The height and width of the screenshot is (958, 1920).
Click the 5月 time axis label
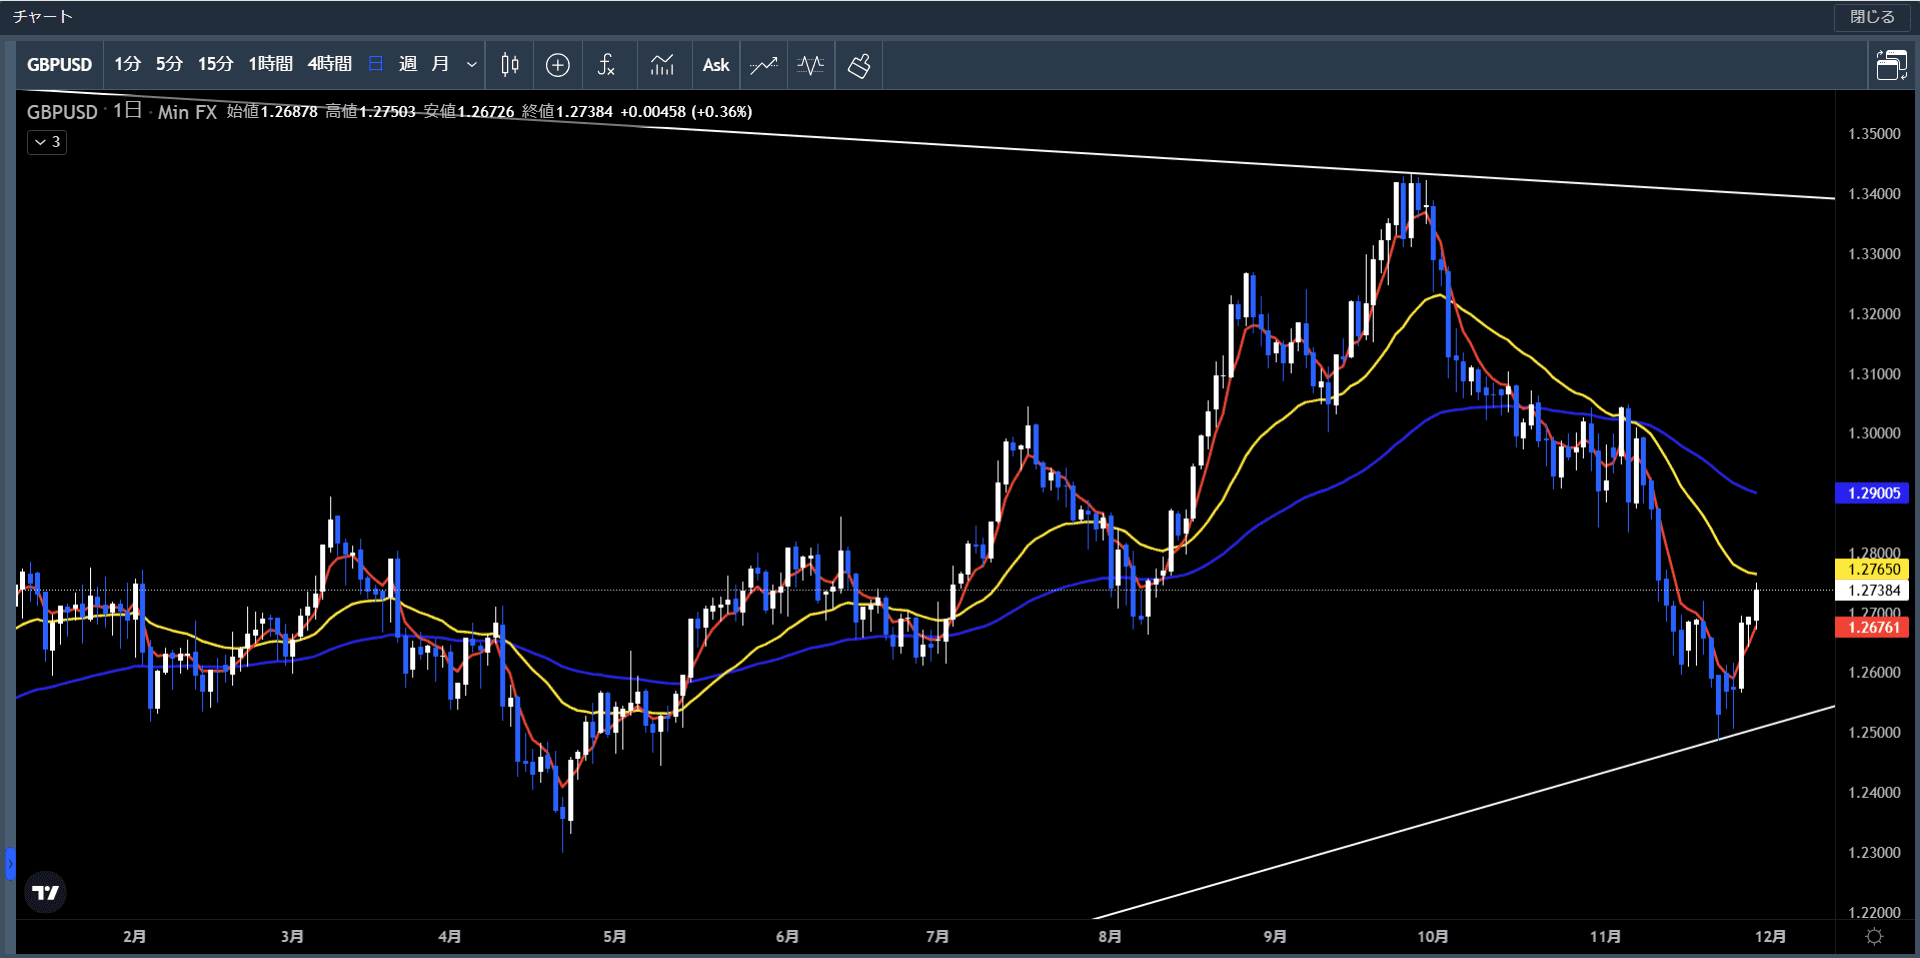615,937
